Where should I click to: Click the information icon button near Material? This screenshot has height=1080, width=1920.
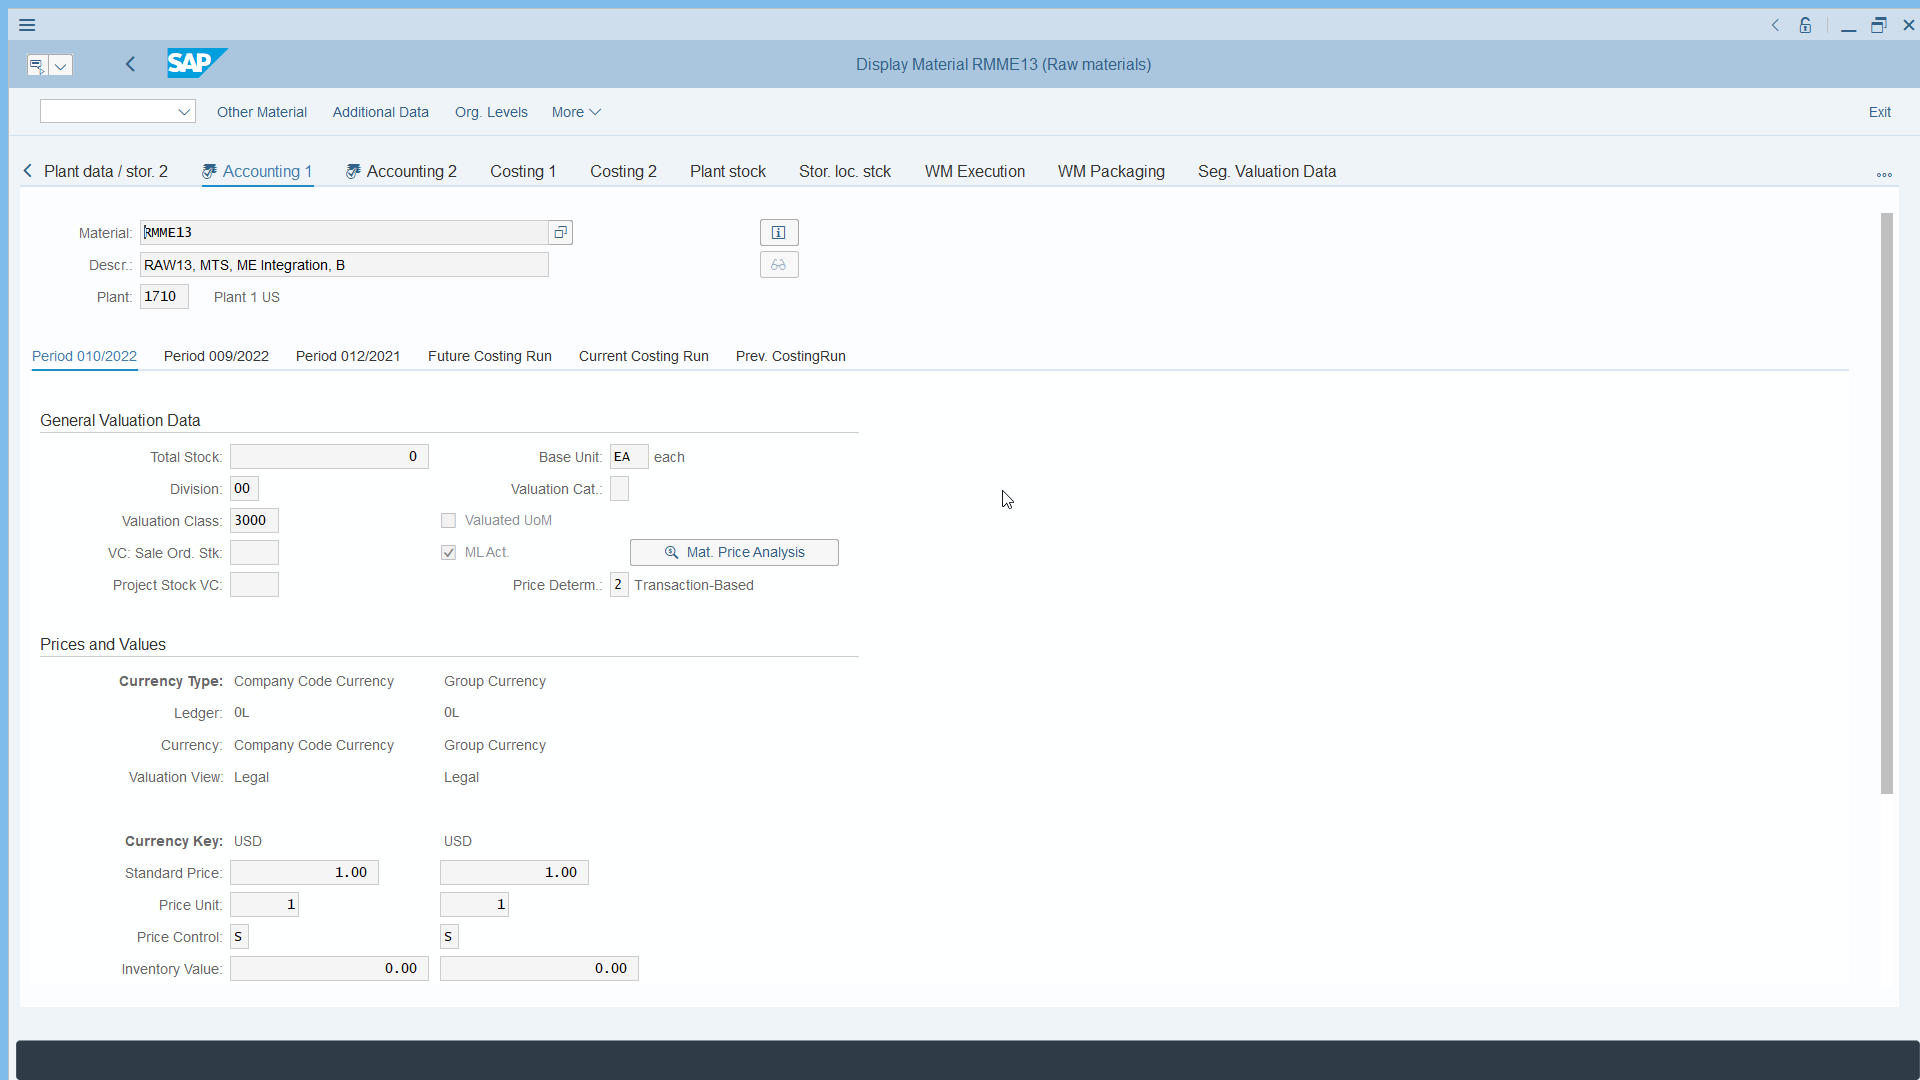pyautogui.click(x=779, y=232)
